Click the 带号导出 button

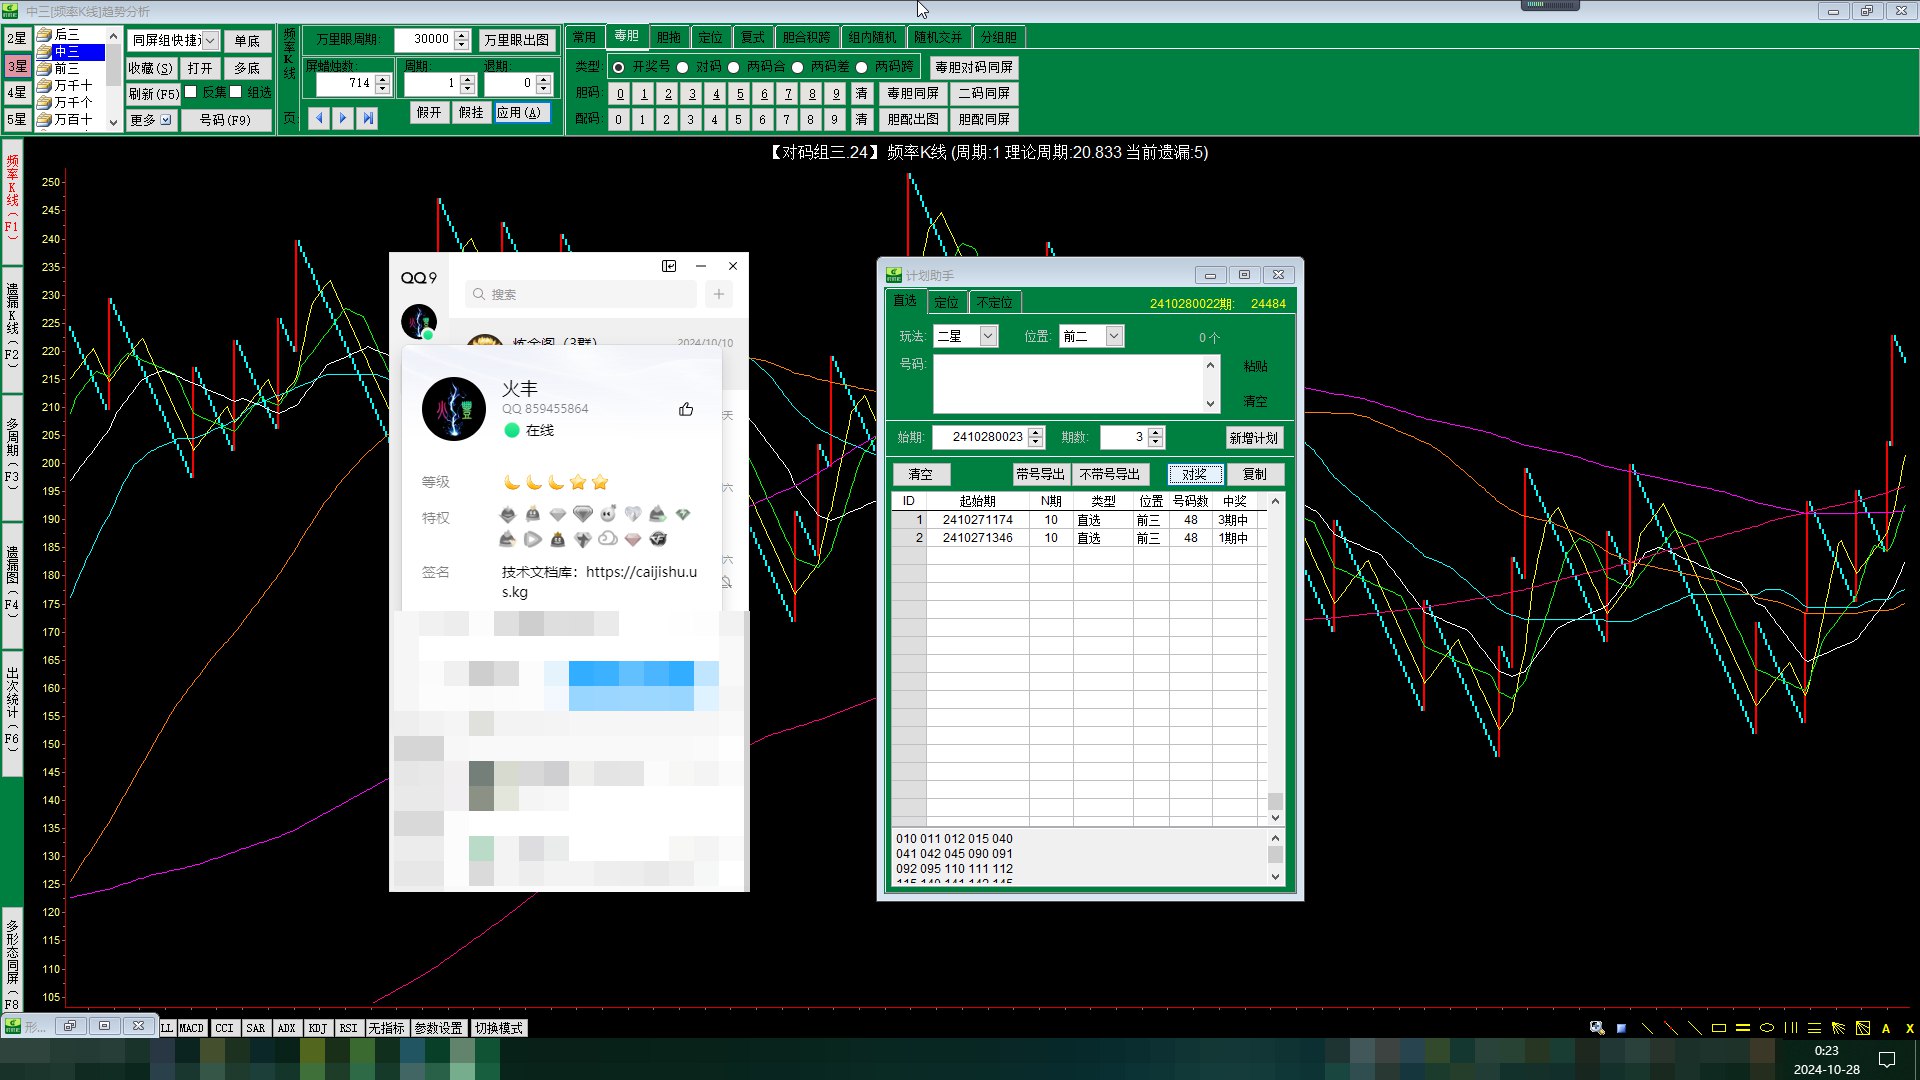tap(1040, 474)
